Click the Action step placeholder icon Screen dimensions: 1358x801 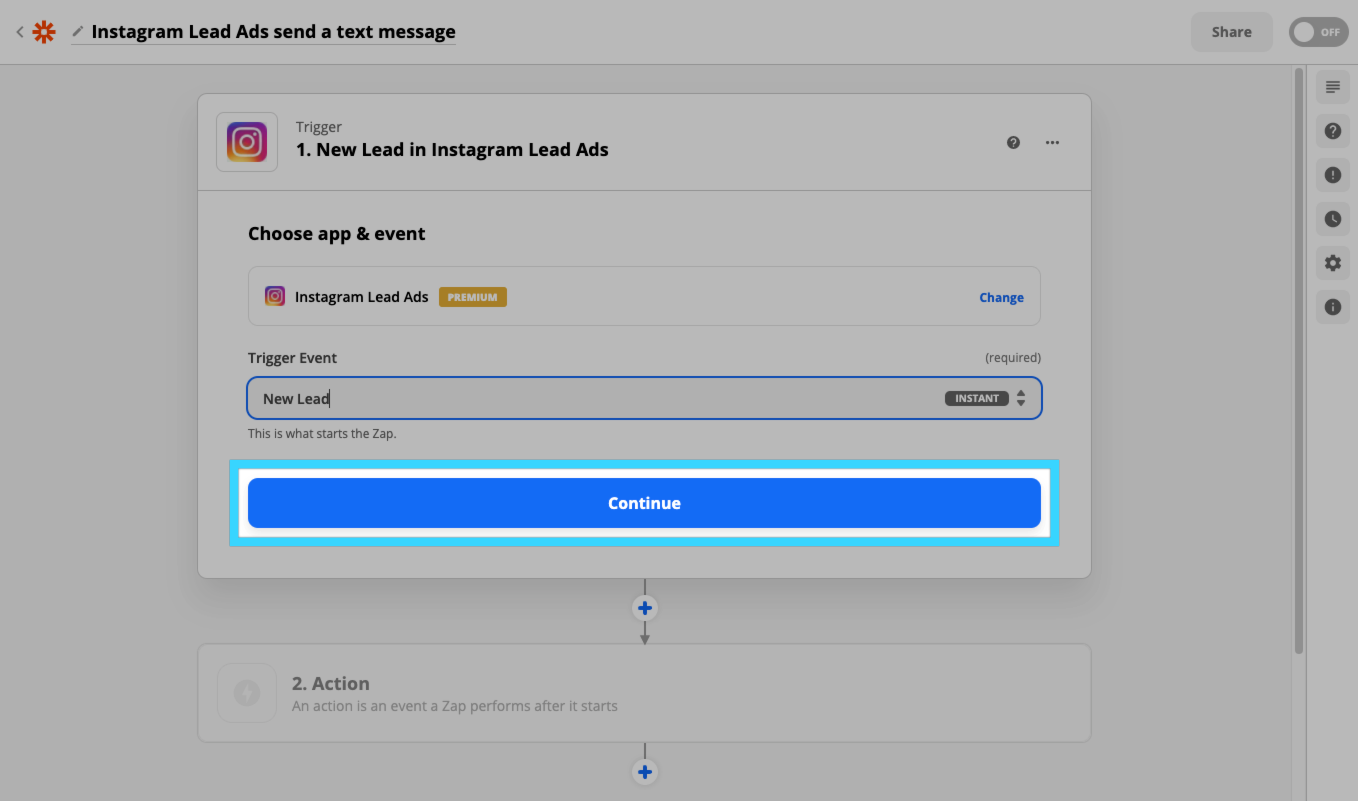point(247,693)
